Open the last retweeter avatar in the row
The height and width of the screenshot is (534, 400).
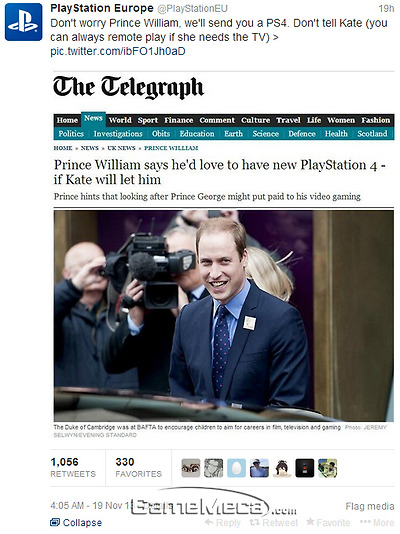click(x=327, y=468)
